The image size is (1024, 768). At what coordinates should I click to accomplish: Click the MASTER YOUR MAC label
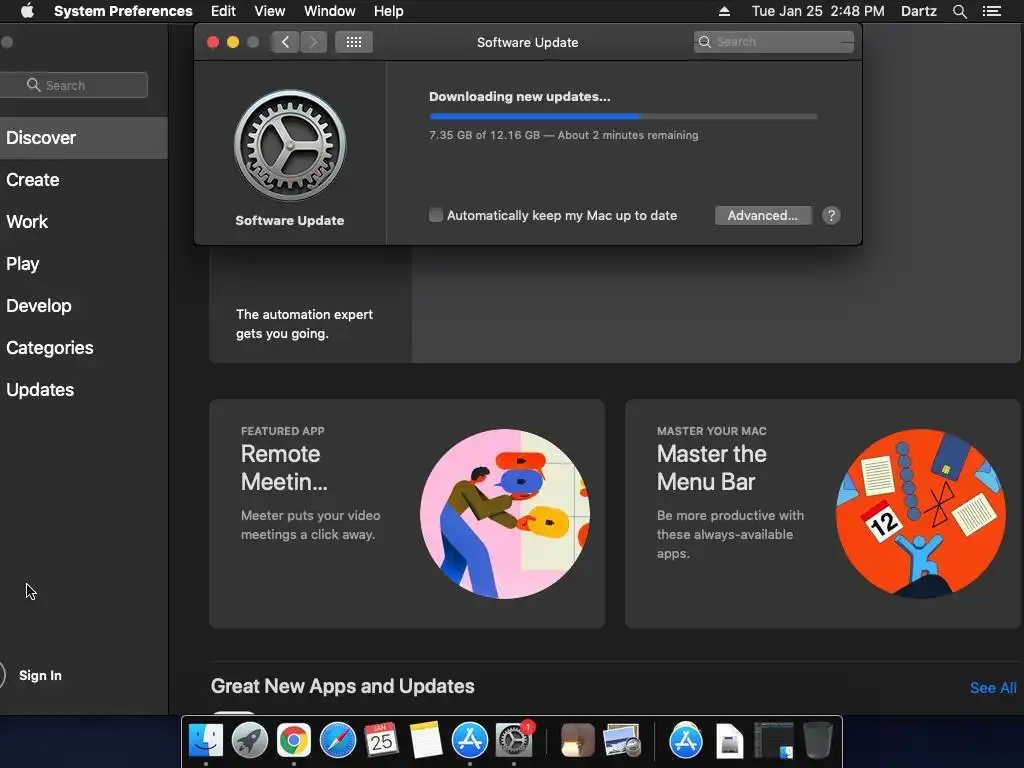712,431
